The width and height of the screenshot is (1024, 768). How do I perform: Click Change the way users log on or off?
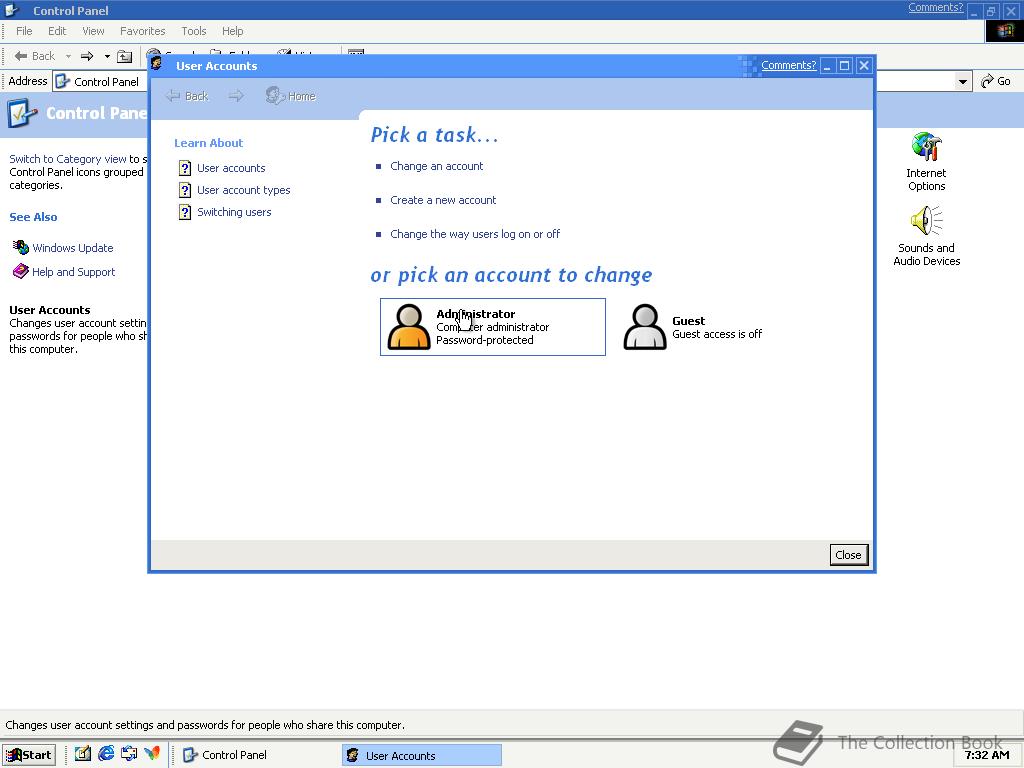(x=475, y=234)
